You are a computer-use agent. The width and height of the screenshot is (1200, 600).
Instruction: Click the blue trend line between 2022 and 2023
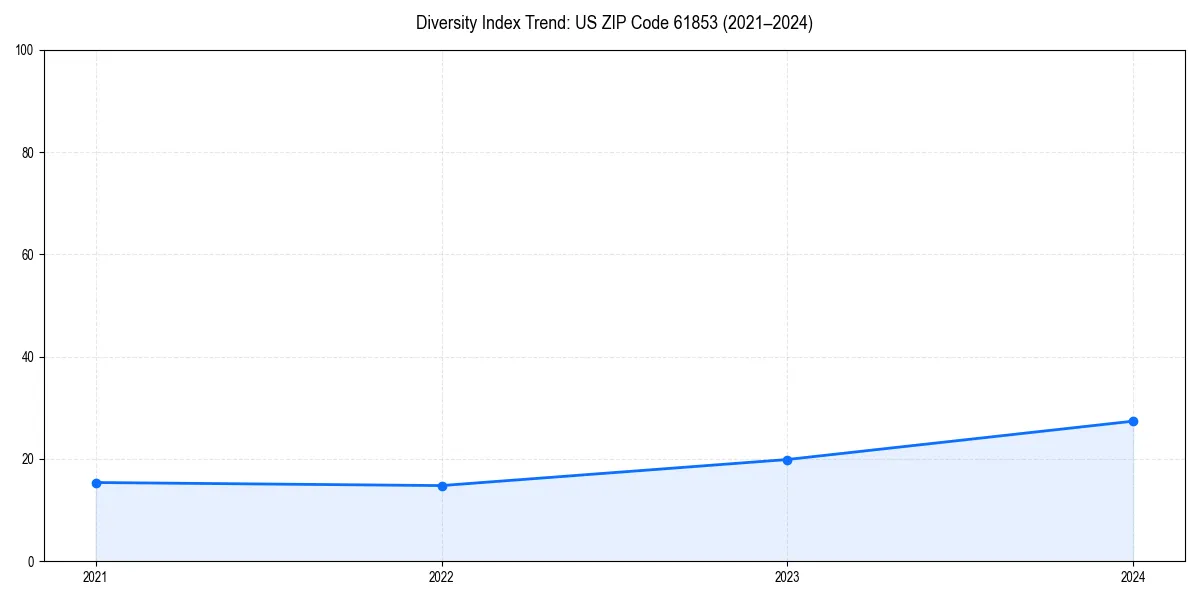coord(615,472)
